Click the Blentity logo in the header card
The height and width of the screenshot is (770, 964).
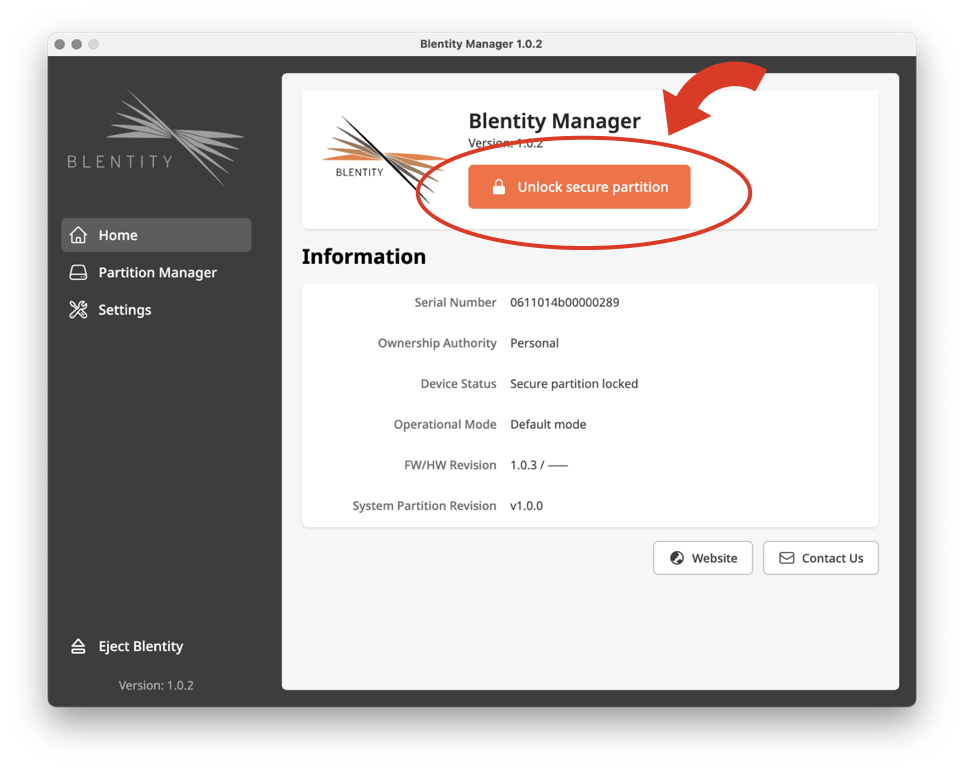click(x=384, y=159)
